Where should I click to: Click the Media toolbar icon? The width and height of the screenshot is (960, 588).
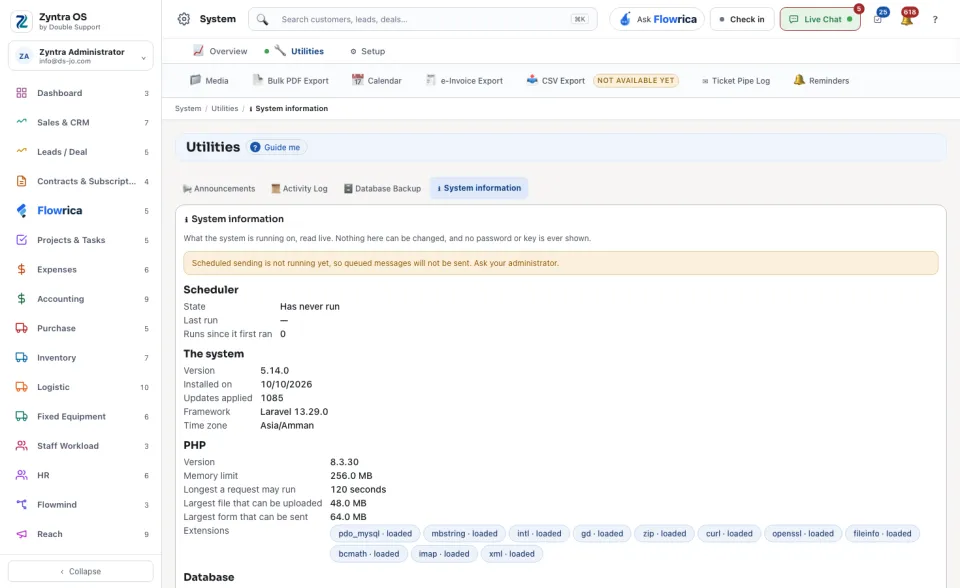[x=195, y=80]
